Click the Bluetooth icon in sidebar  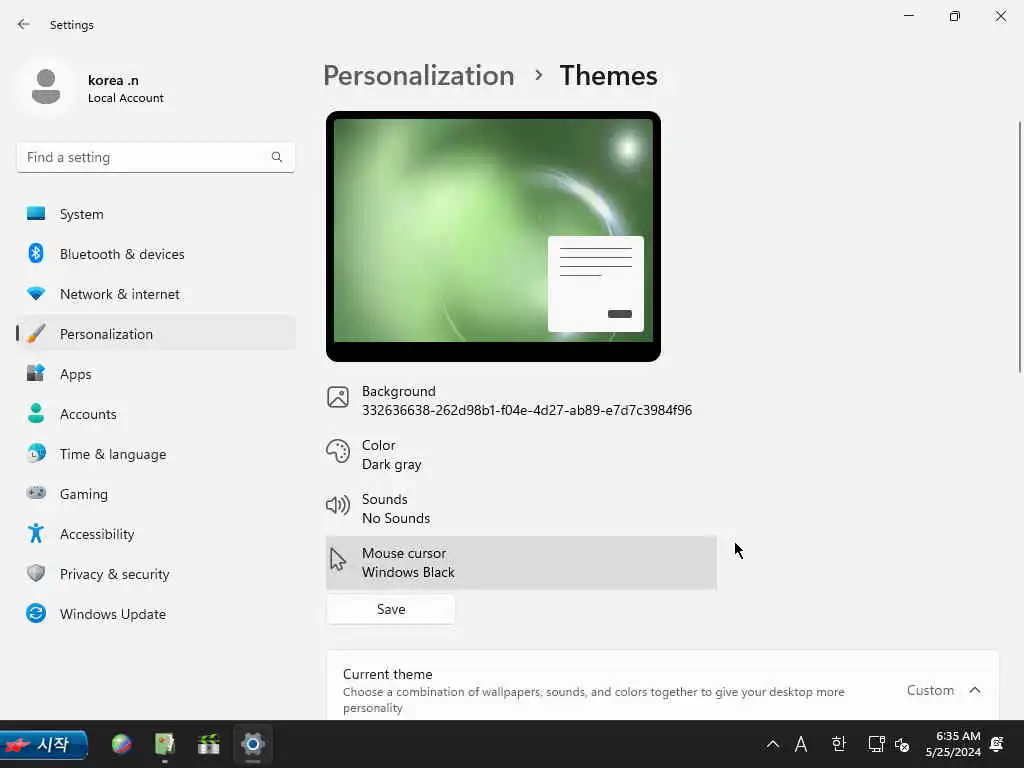(36, 253)
